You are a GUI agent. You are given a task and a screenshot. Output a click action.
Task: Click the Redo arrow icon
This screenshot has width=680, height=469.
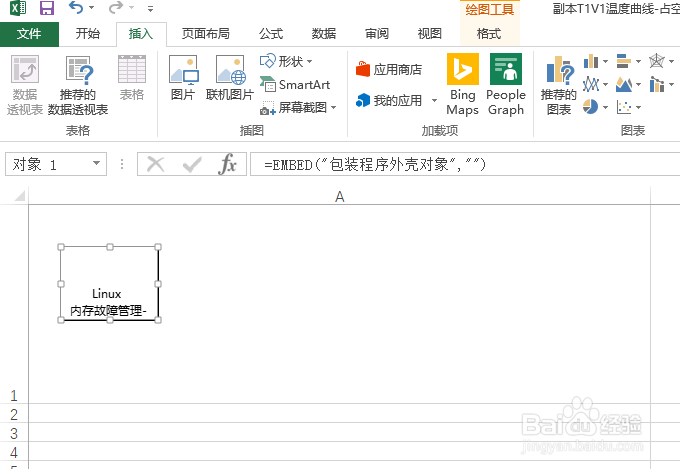point(116,7)
